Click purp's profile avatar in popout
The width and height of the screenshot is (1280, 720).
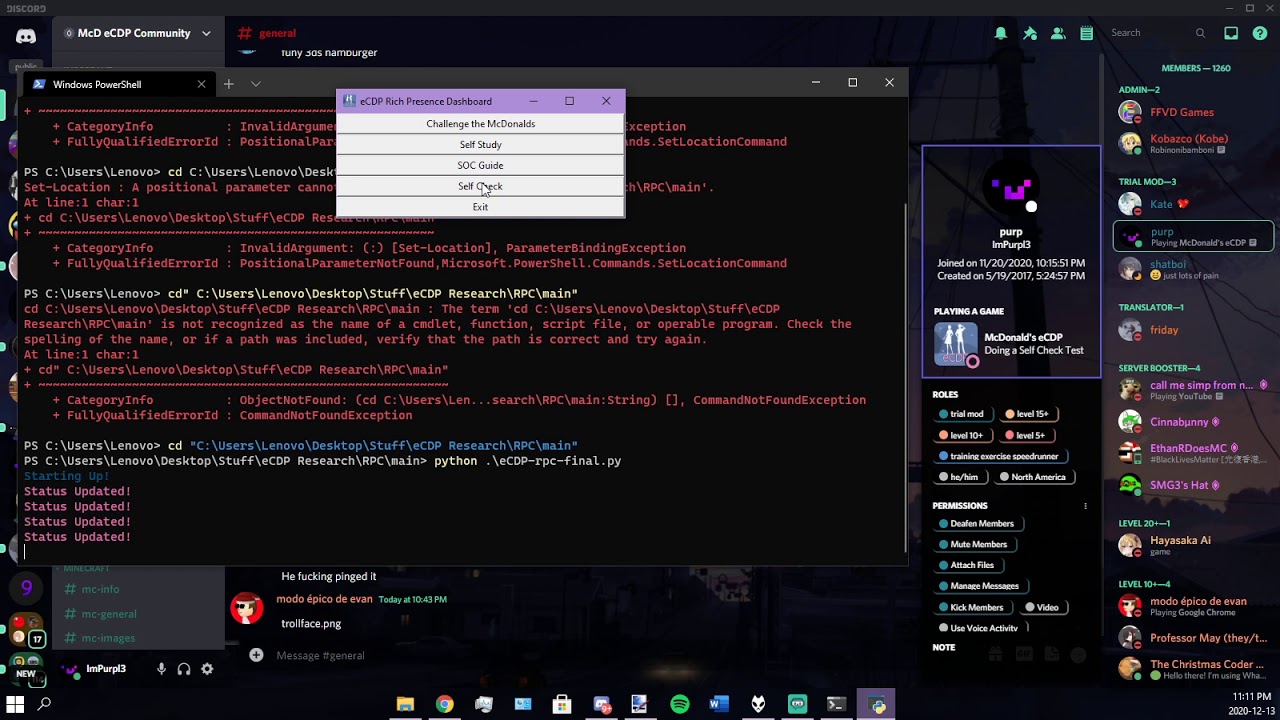pyautogui.click(x=1011, y=189)
